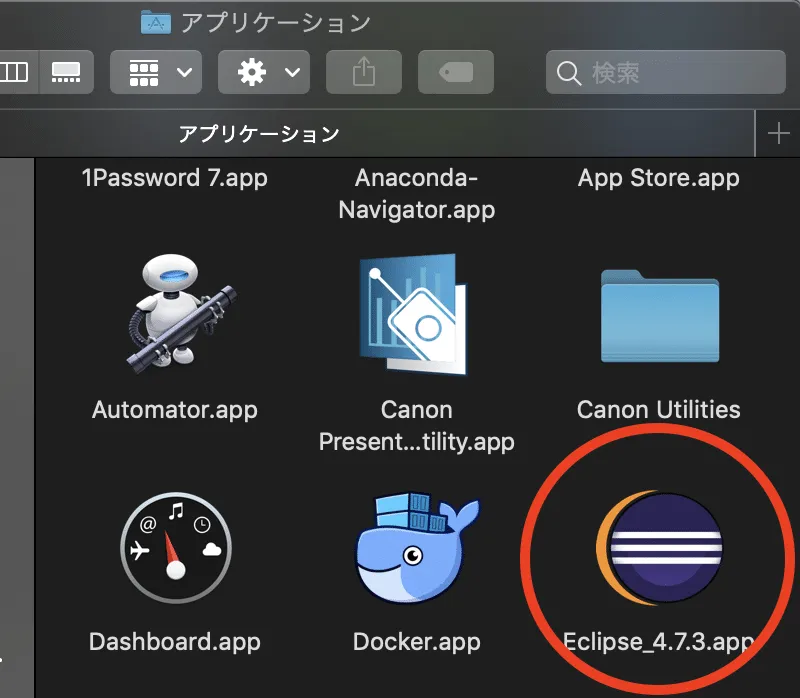Screen dimensions: 800x698
Task: Open the Automator robot app icon
Action: 181,314
